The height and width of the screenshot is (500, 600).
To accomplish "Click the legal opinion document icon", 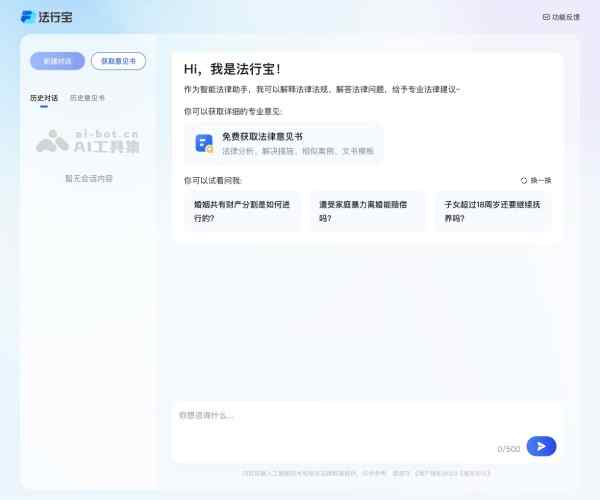I will click(204, 144).
